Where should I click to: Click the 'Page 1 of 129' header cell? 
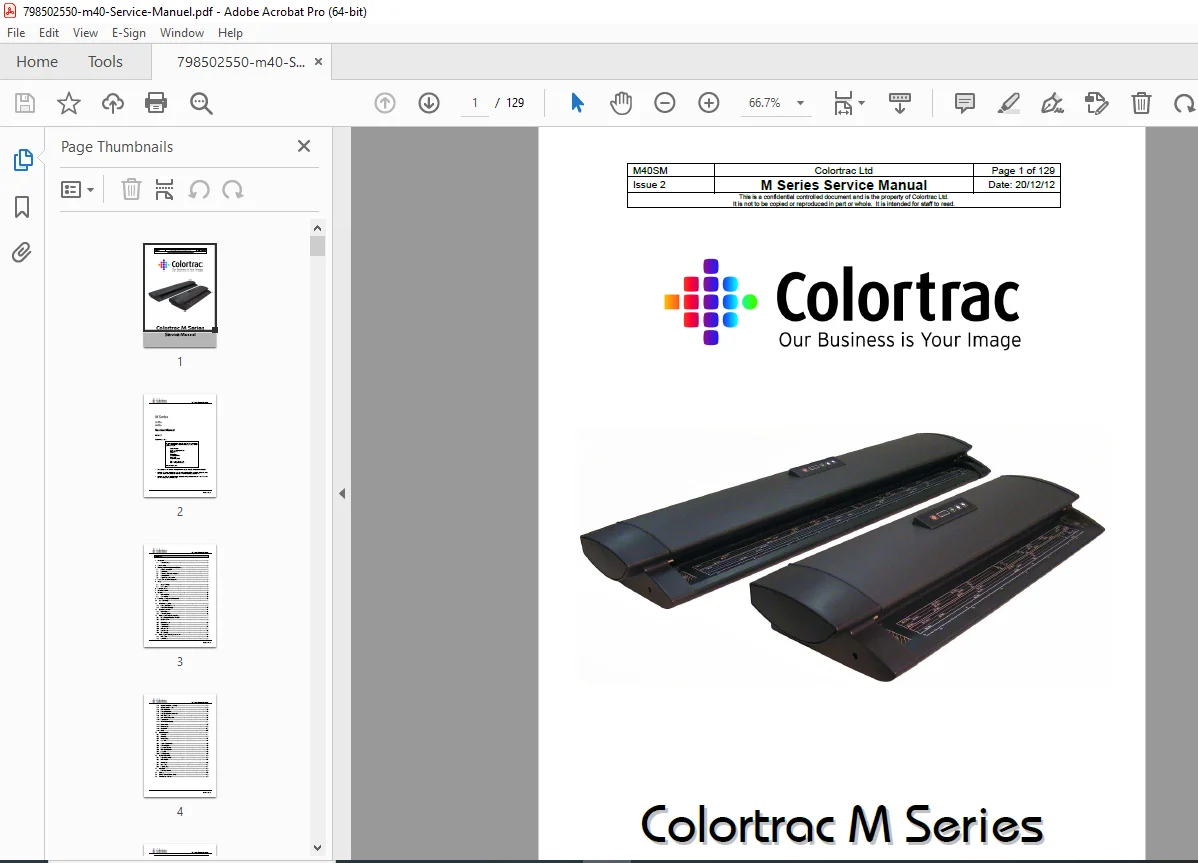1017,170
